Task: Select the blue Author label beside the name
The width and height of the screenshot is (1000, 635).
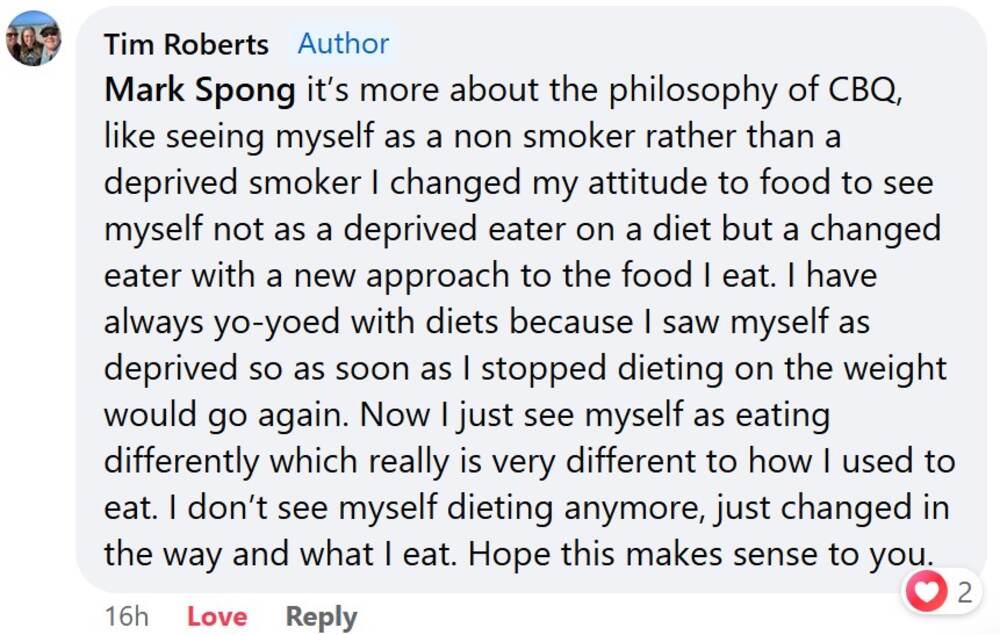Action: click(x=343, y=44)
